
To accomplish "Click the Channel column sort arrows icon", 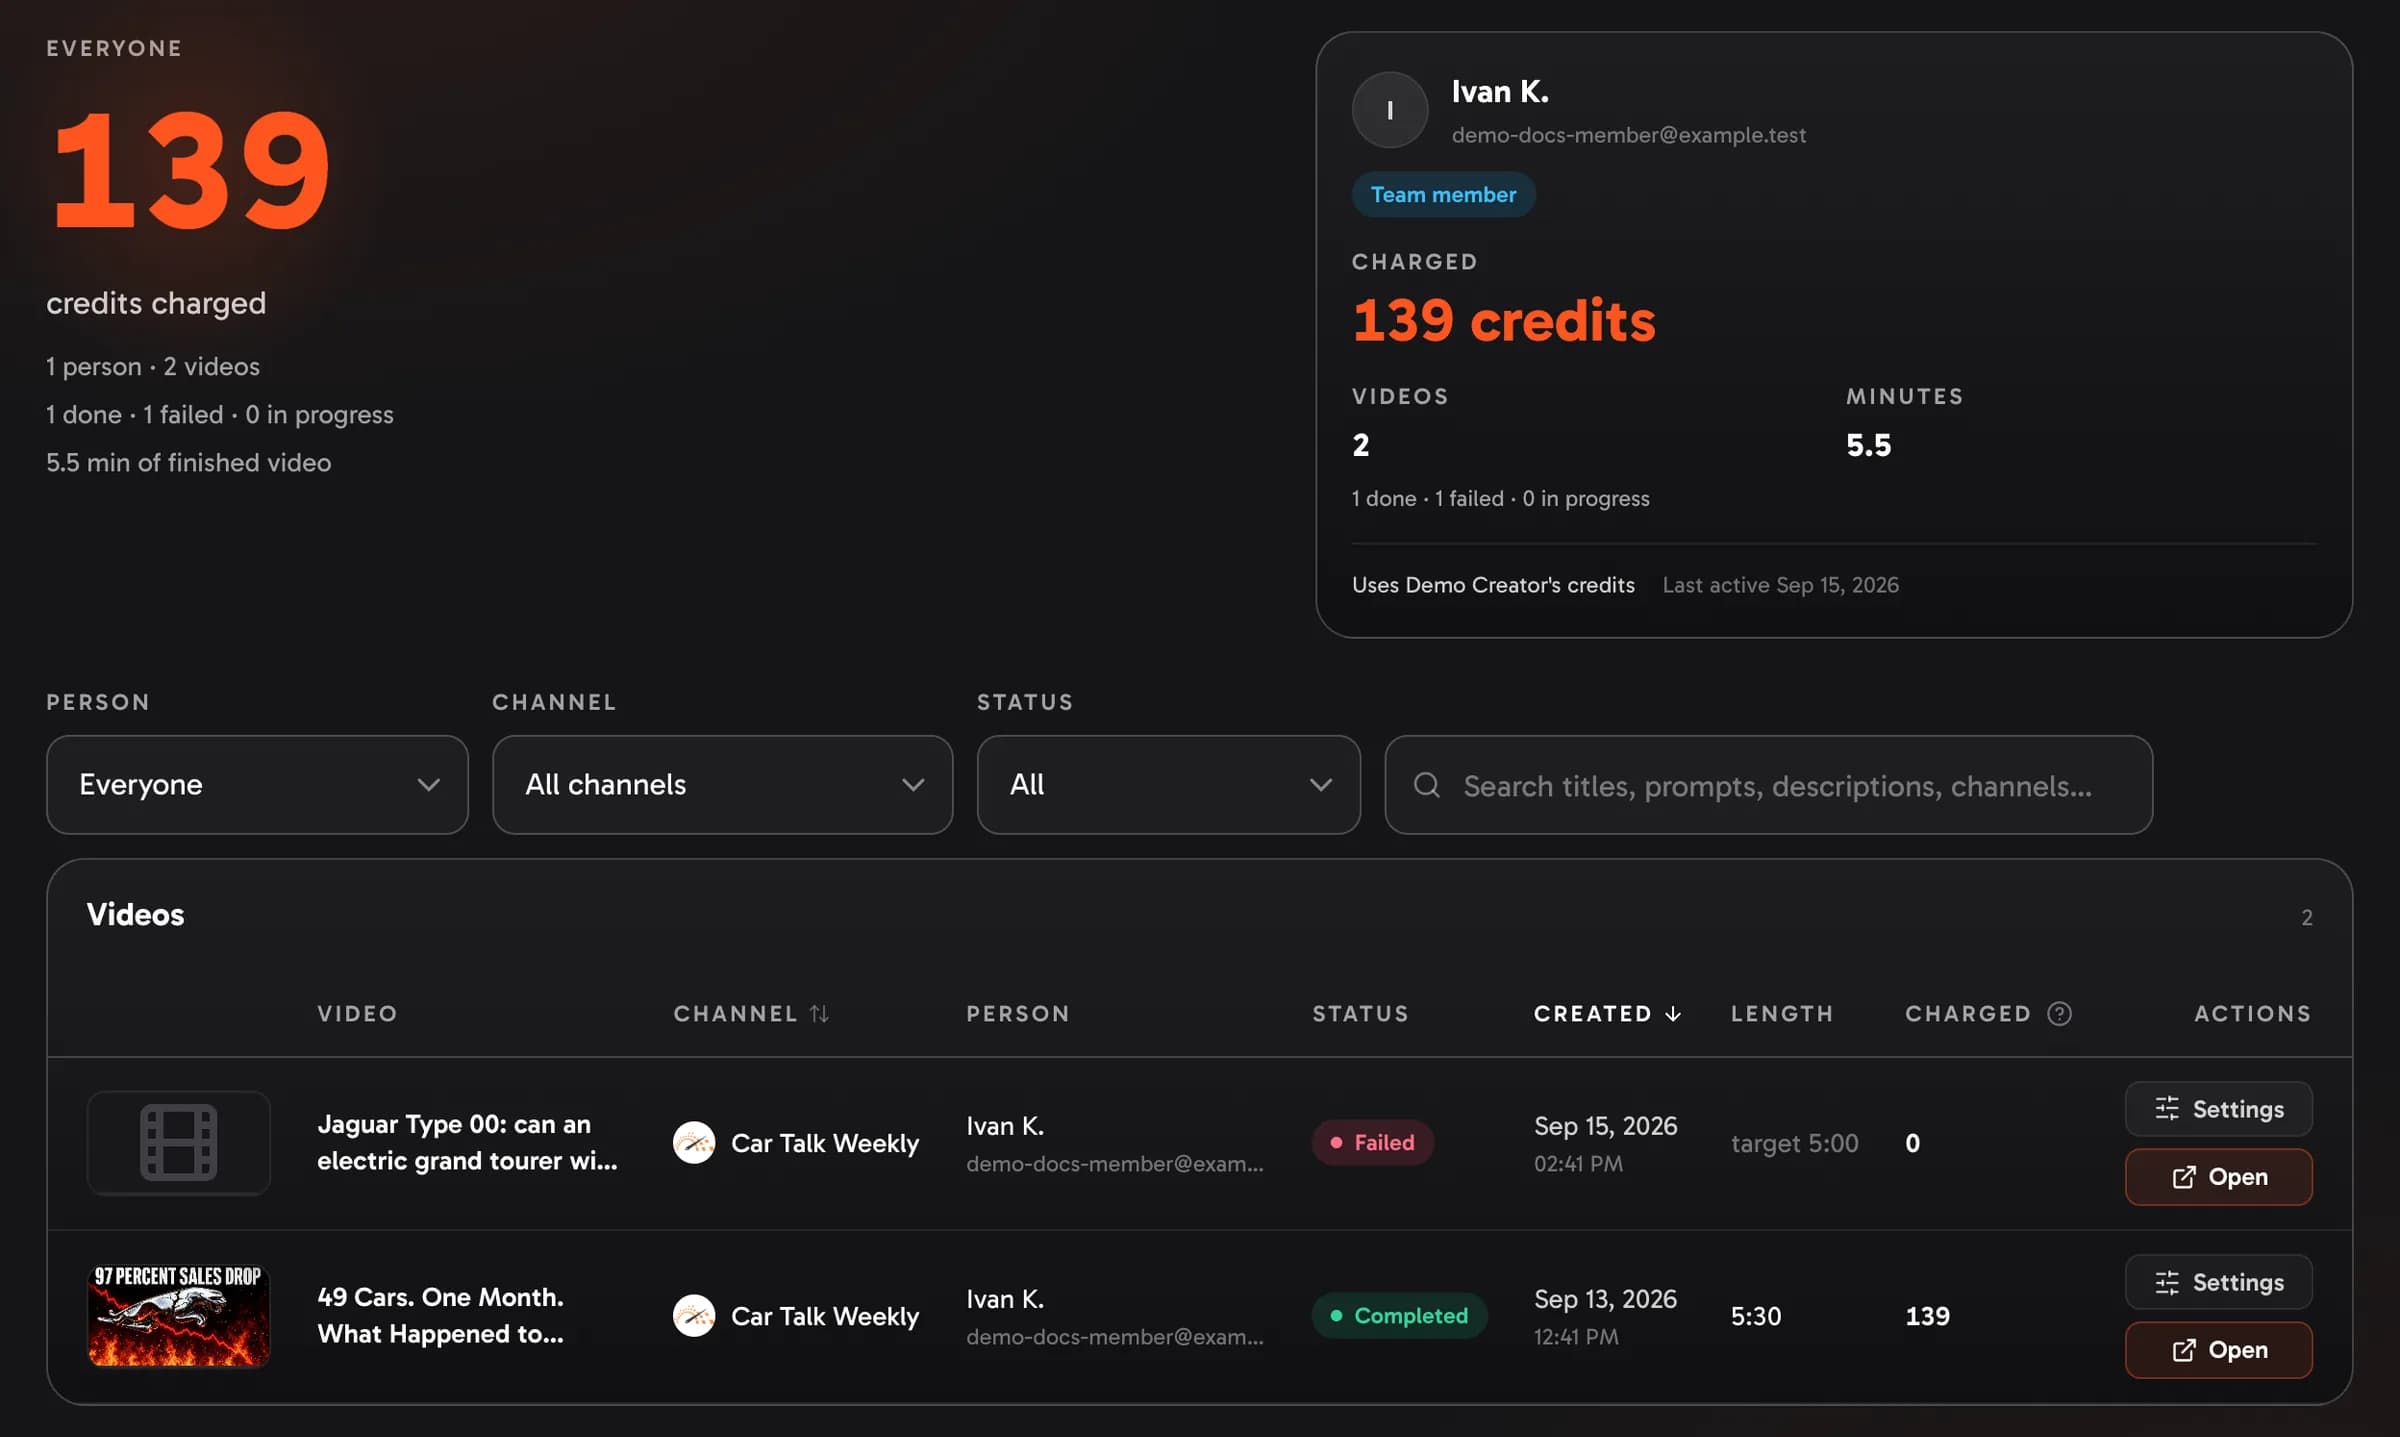I will click(819, 1013).
